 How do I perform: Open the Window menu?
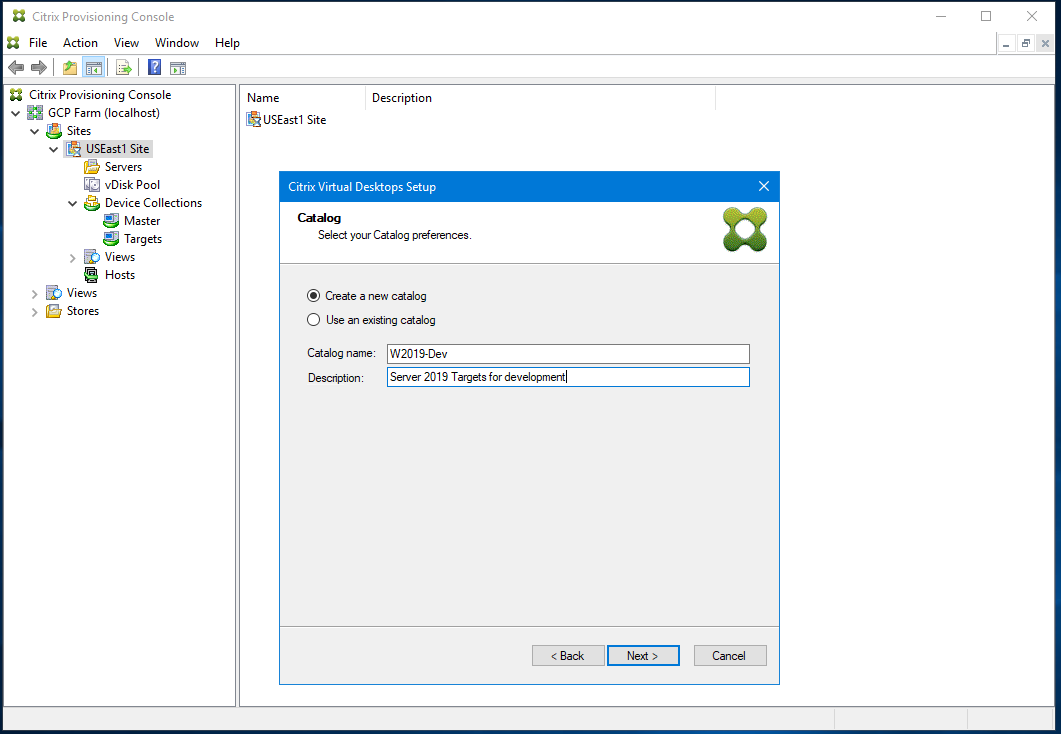coord(177,42)
